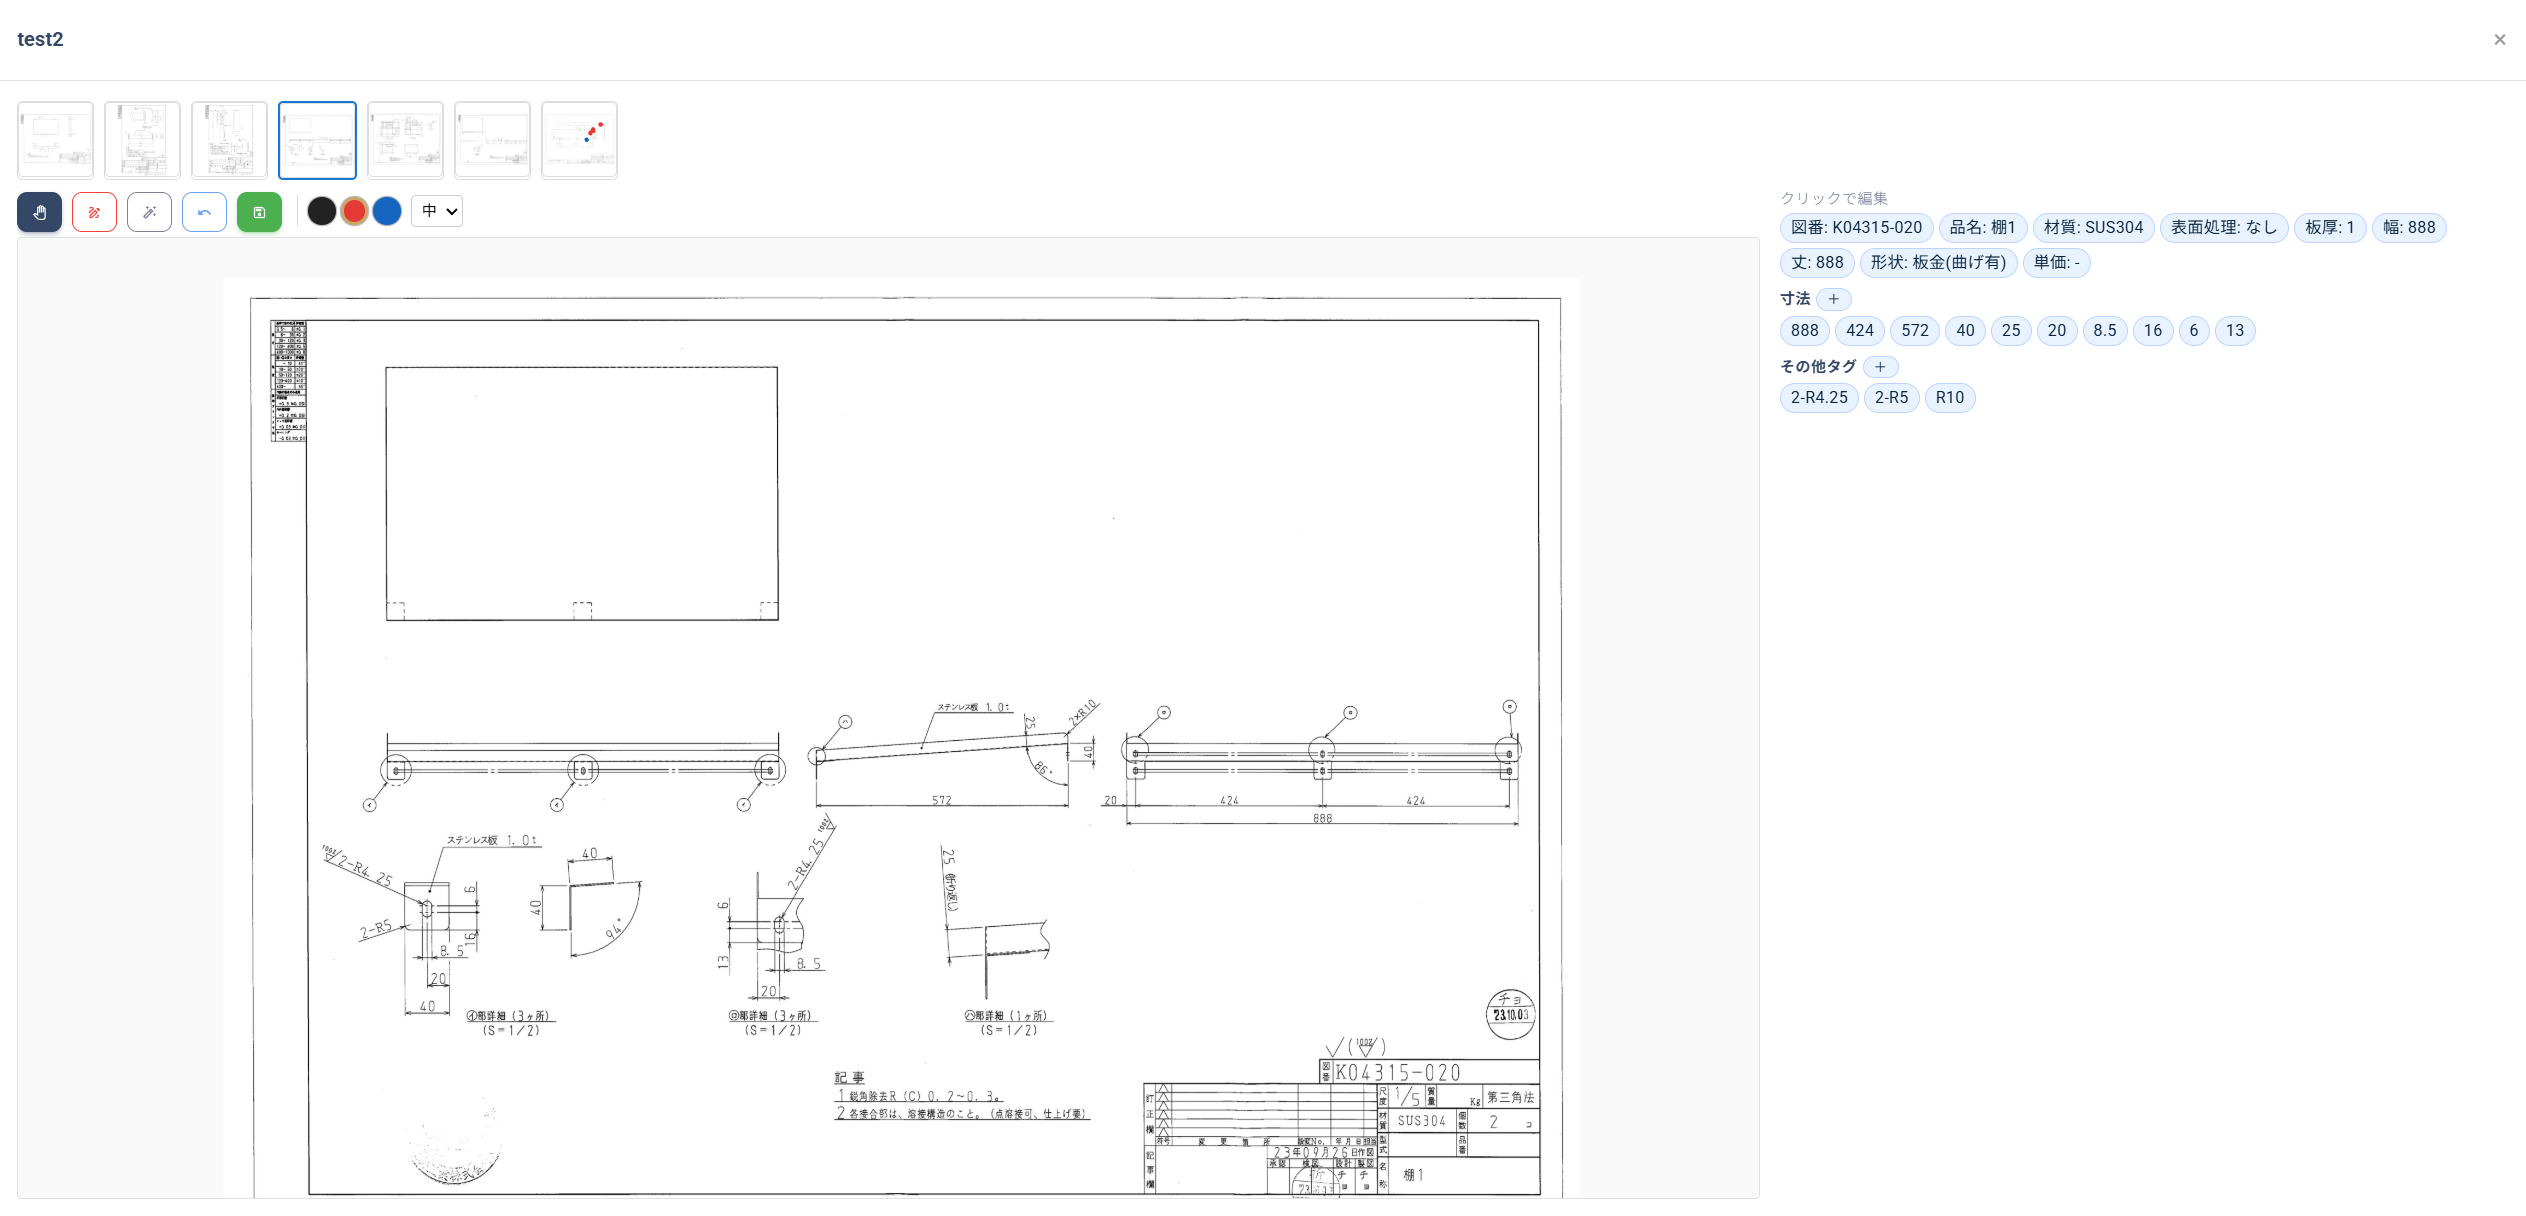The width and height of the screenshot is (2526, 1216).
Task: Open the first drawing thumbnail
Action: pos(56,140)
